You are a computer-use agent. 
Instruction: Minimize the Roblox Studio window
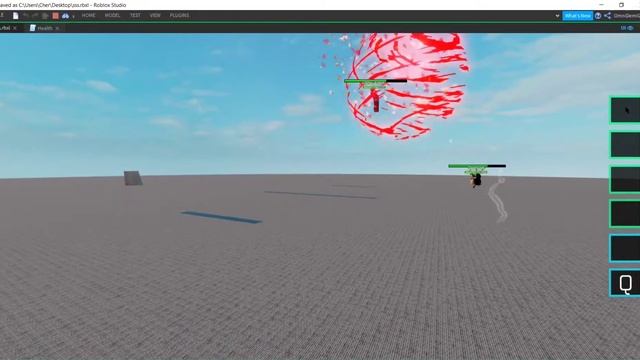pyautogui.click(x=601, y=5)
